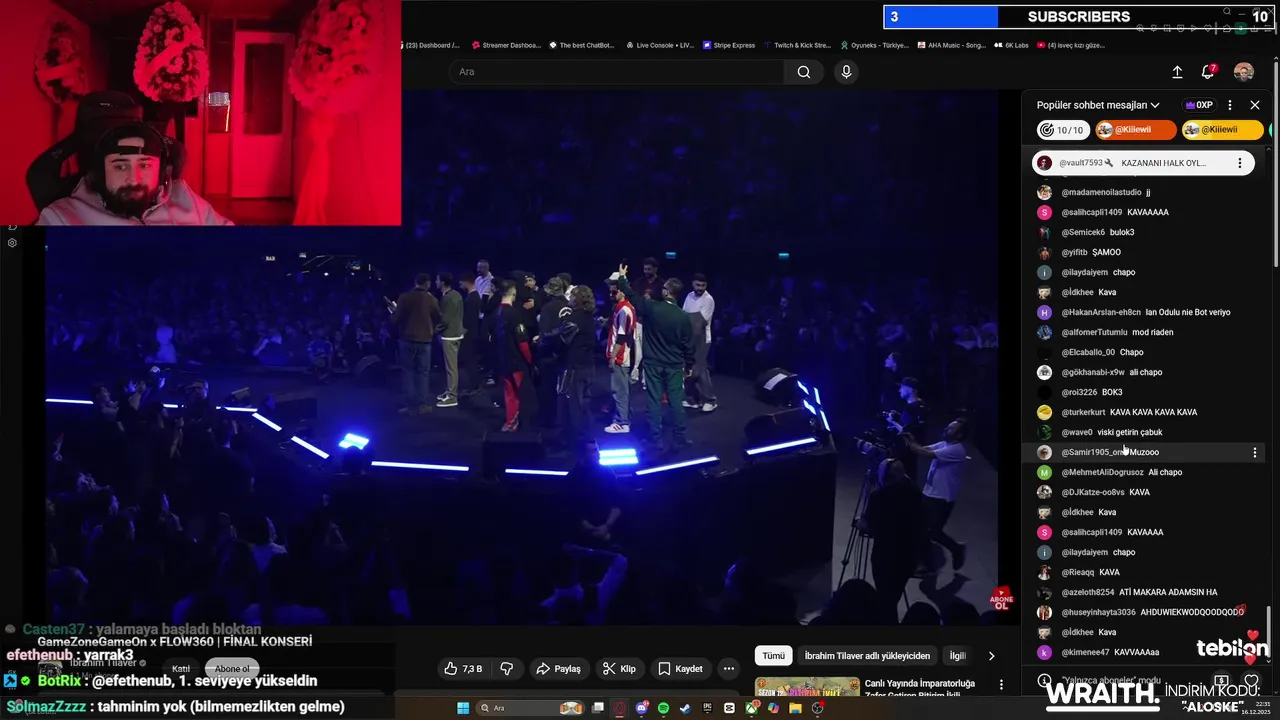Click the Klip clip button
Viewport: 1280px width, 720px height.
click(620, 669)
